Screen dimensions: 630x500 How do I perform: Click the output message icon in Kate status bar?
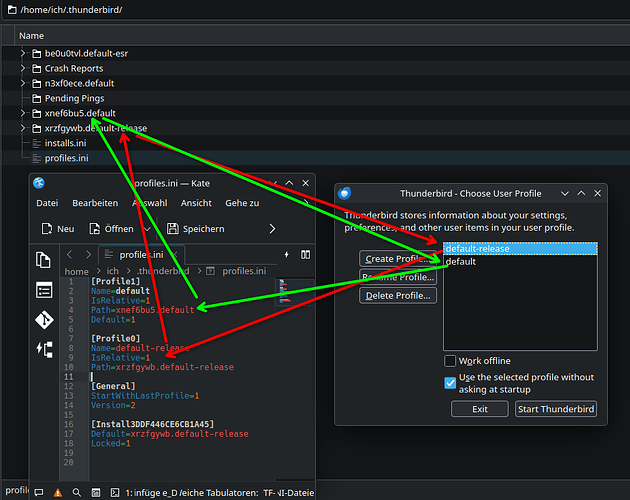(39, 492)
